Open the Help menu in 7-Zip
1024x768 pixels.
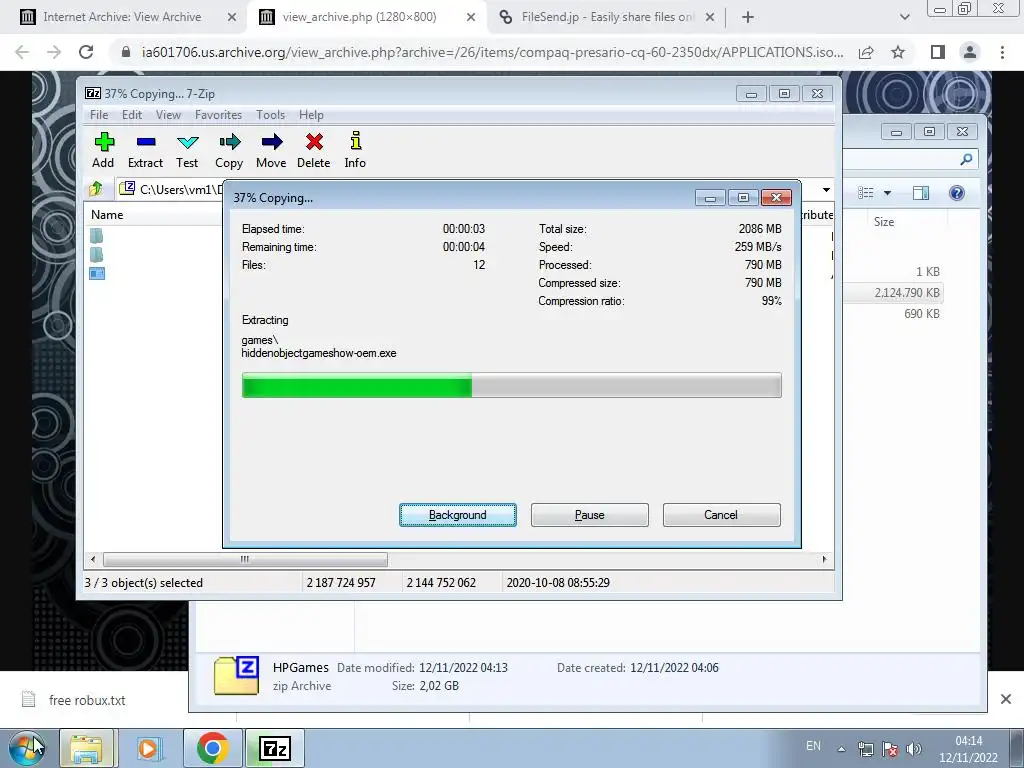coord(312,115)
